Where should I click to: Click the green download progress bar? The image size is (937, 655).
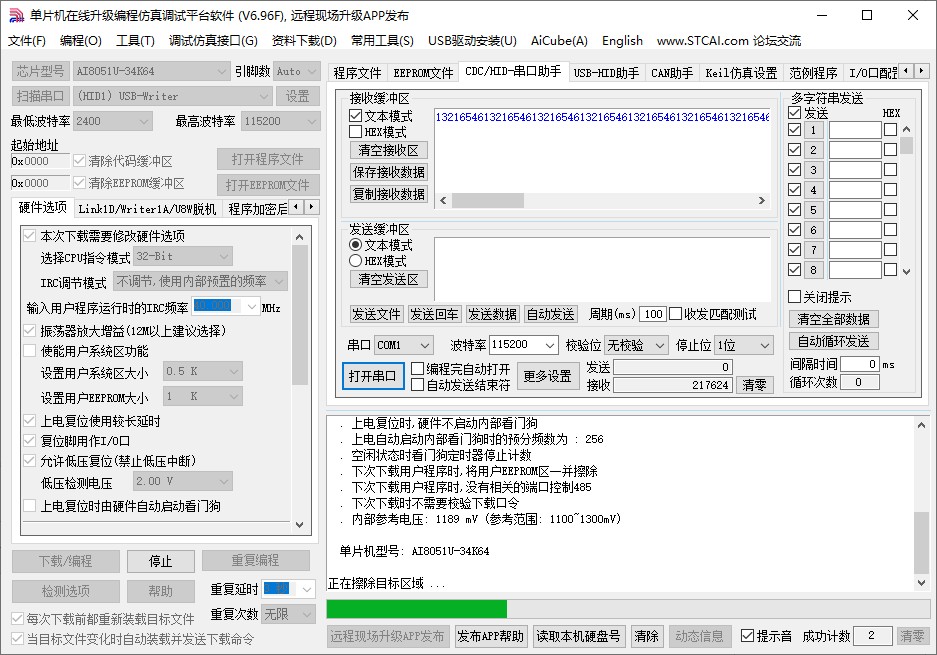tap(416, 608)
